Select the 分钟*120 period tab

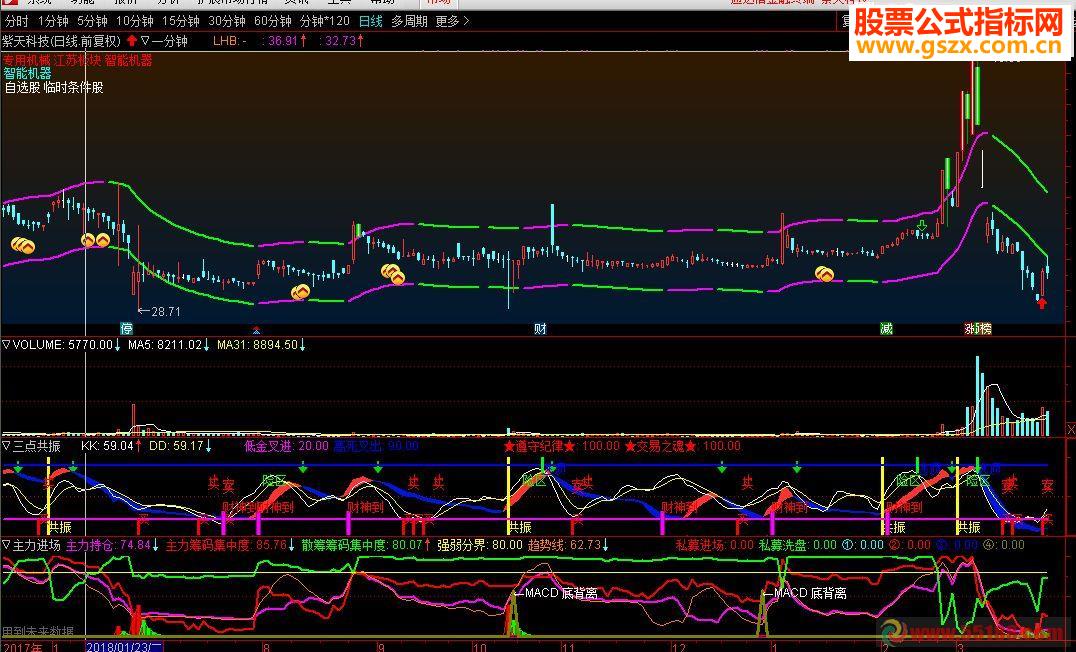[325, 21]
